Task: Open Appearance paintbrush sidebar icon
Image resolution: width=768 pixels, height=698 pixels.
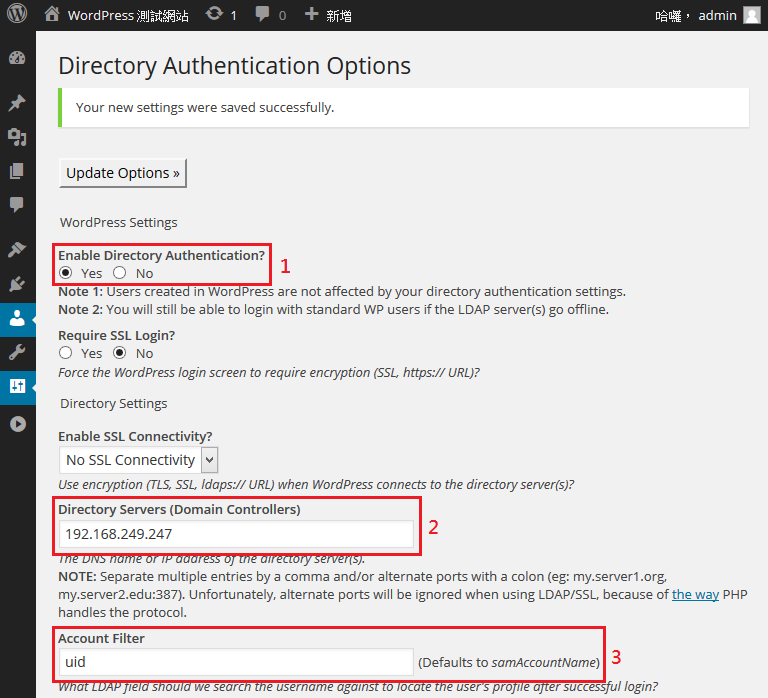Action: coord(17,249)
